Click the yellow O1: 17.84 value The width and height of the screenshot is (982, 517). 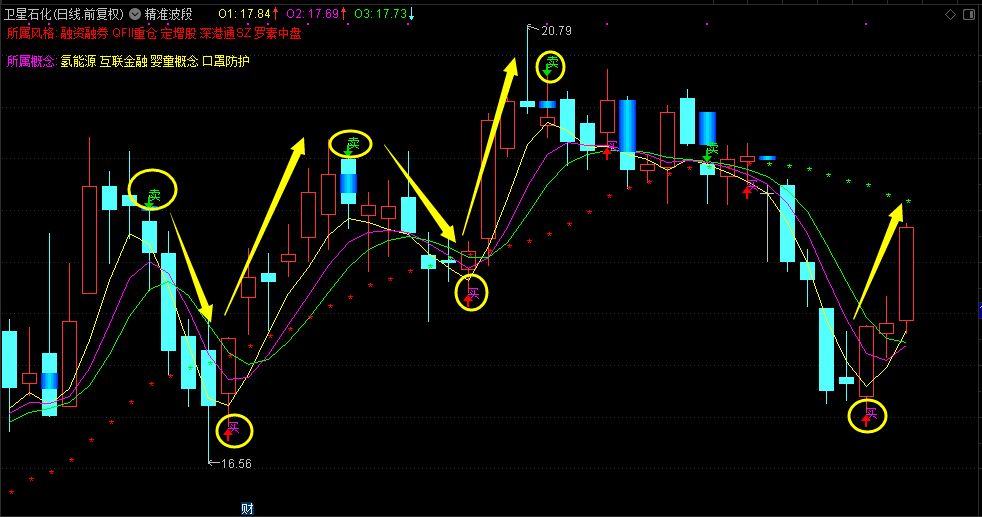tap(248, 14)
